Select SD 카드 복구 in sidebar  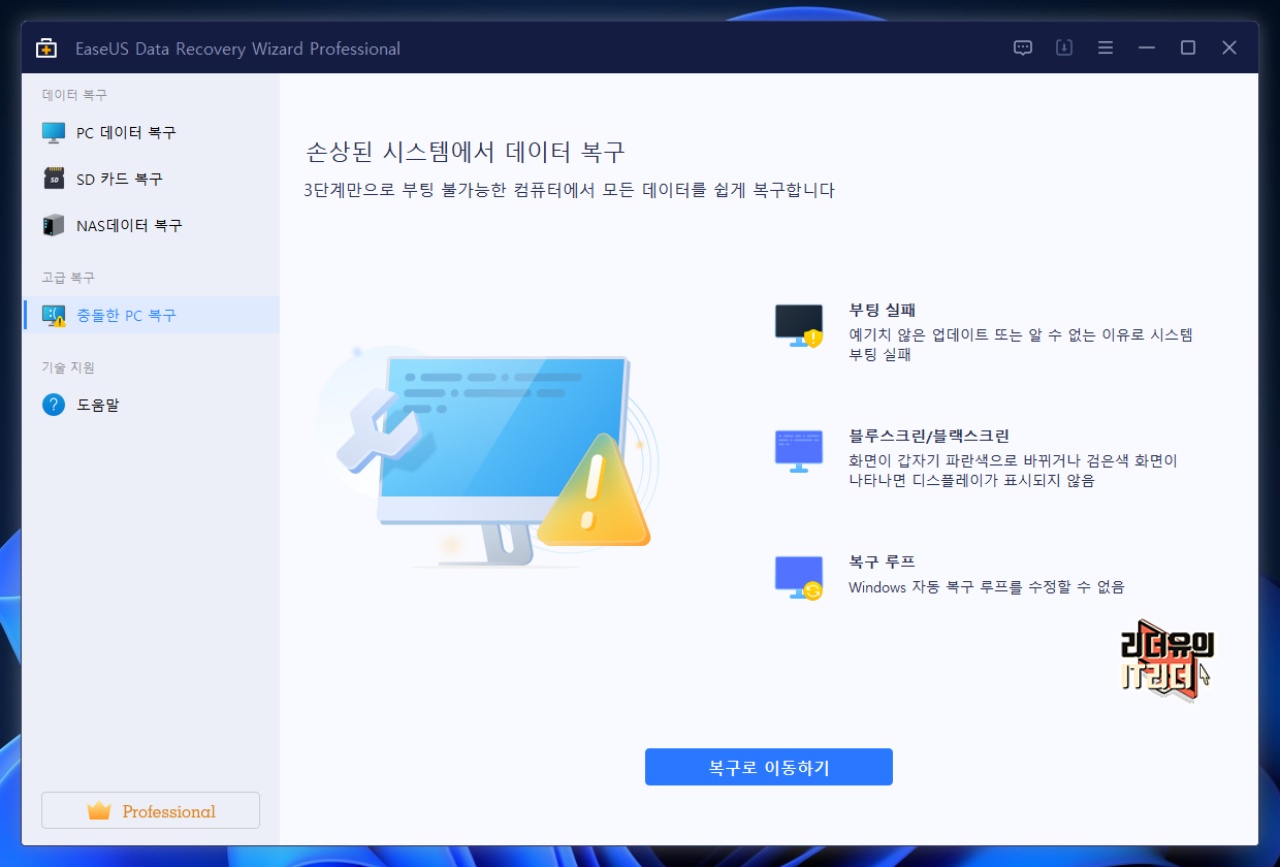tap(150, 179)
